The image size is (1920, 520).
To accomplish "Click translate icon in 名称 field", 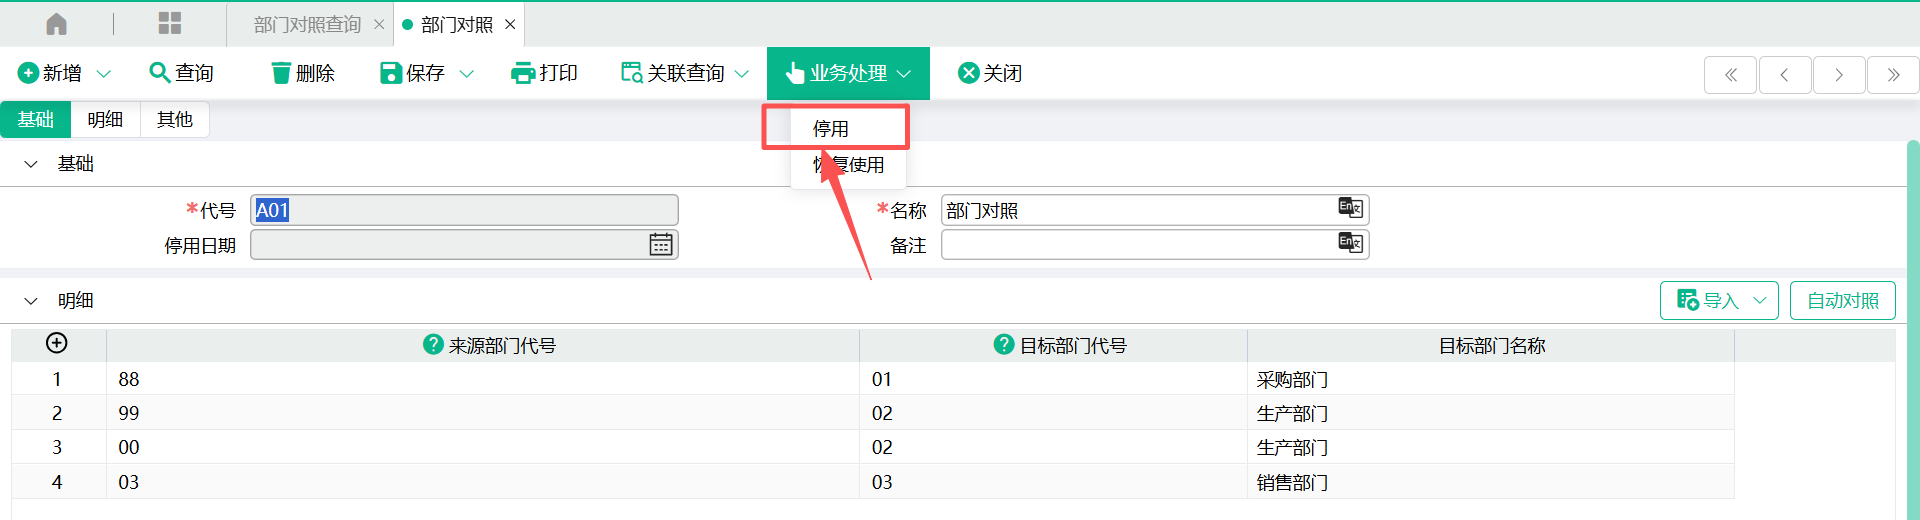I will (x=1350, y=208).
